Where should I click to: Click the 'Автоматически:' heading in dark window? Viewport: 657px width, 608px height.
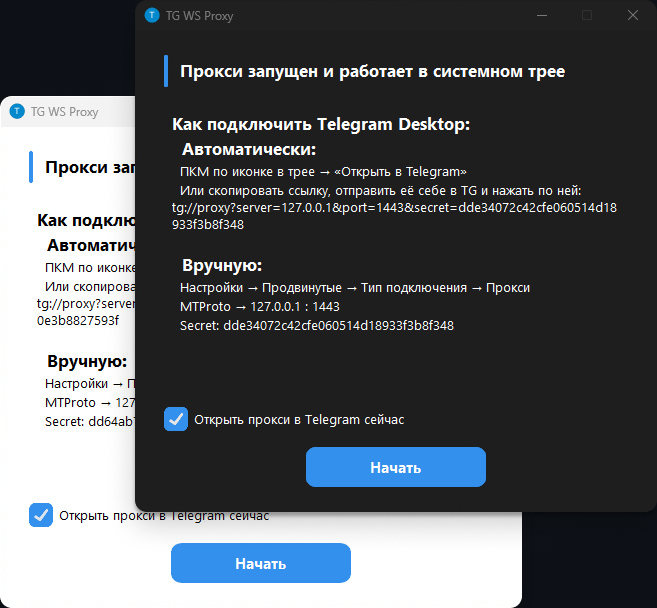[249, 149]
